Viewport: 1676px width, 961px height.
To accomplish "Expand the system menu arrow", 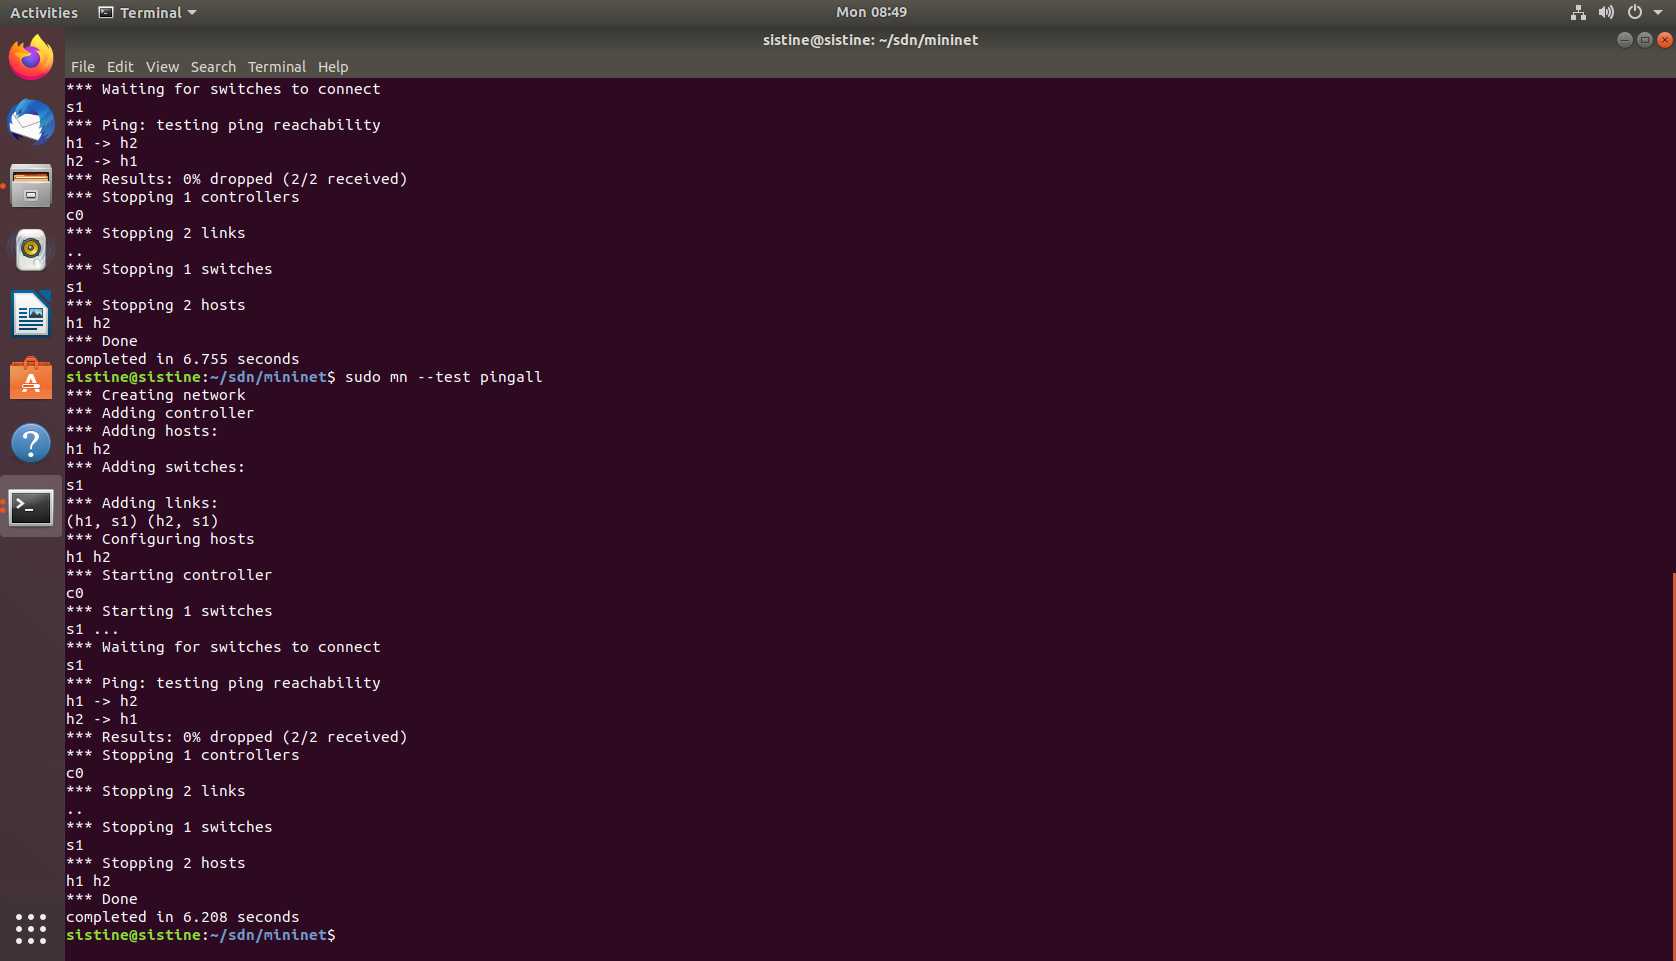I will [1657, 13].
